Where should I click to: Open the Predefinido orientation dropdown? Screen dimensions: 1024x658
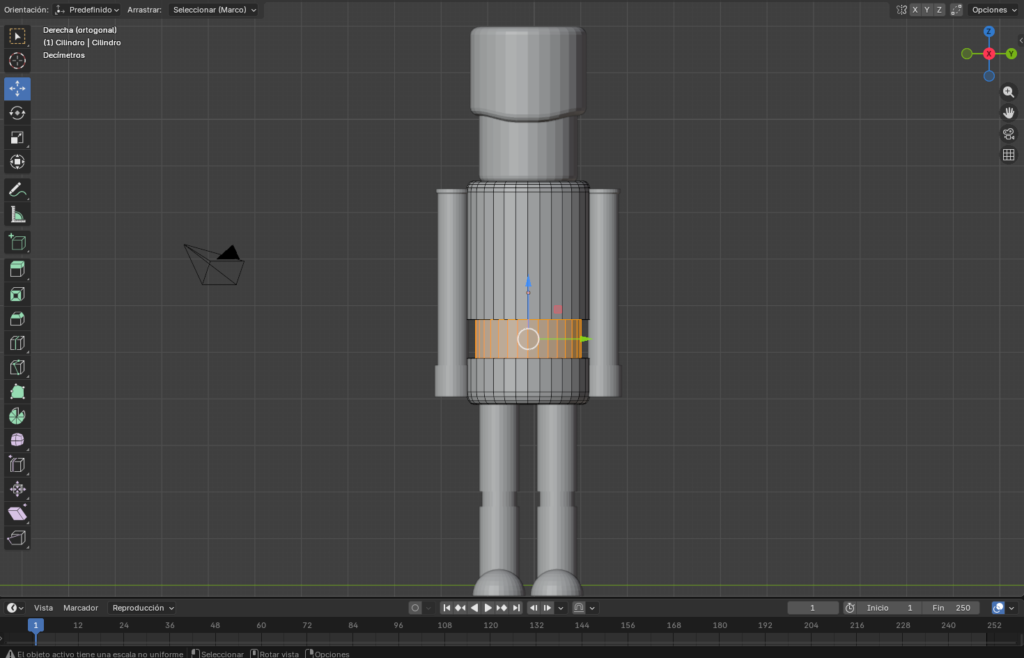pos(88,9)
